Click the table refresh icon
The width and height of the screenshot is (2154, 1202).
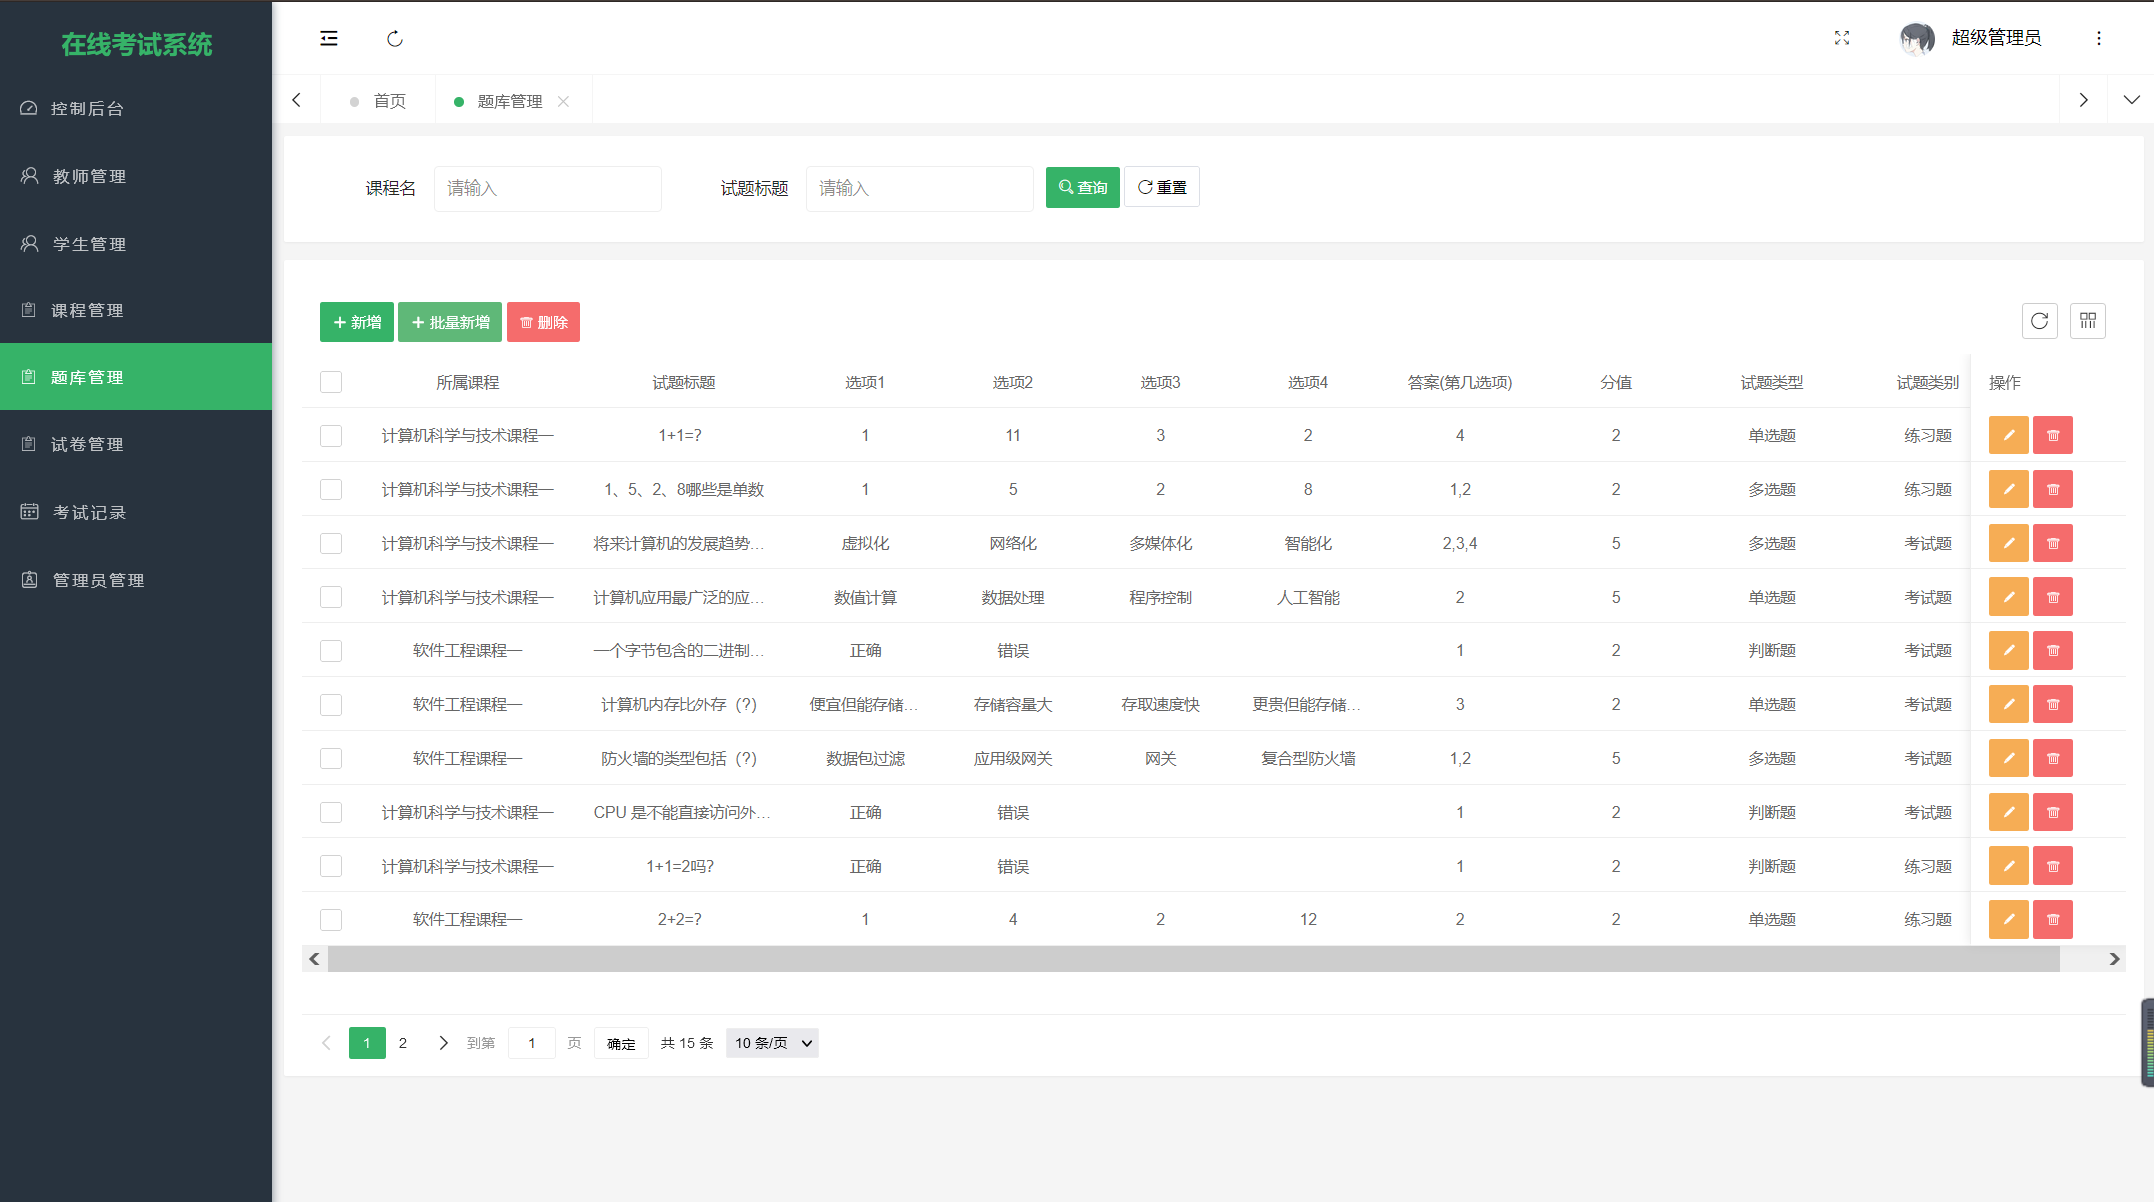[x=2039, y=321]
